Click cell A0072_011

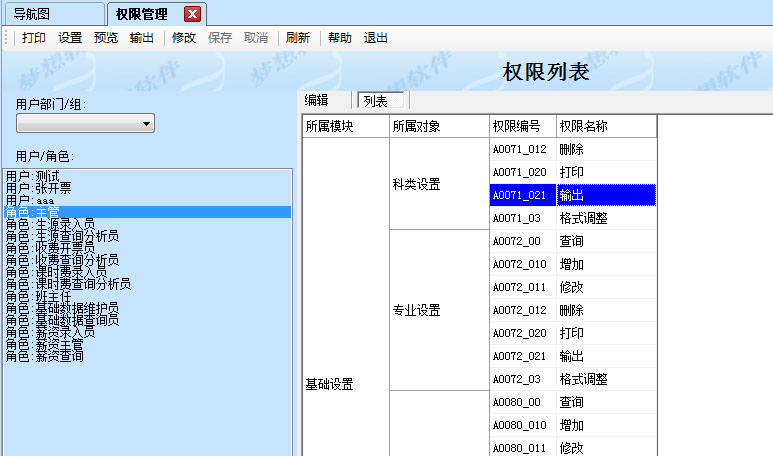(x=523, y=287)
